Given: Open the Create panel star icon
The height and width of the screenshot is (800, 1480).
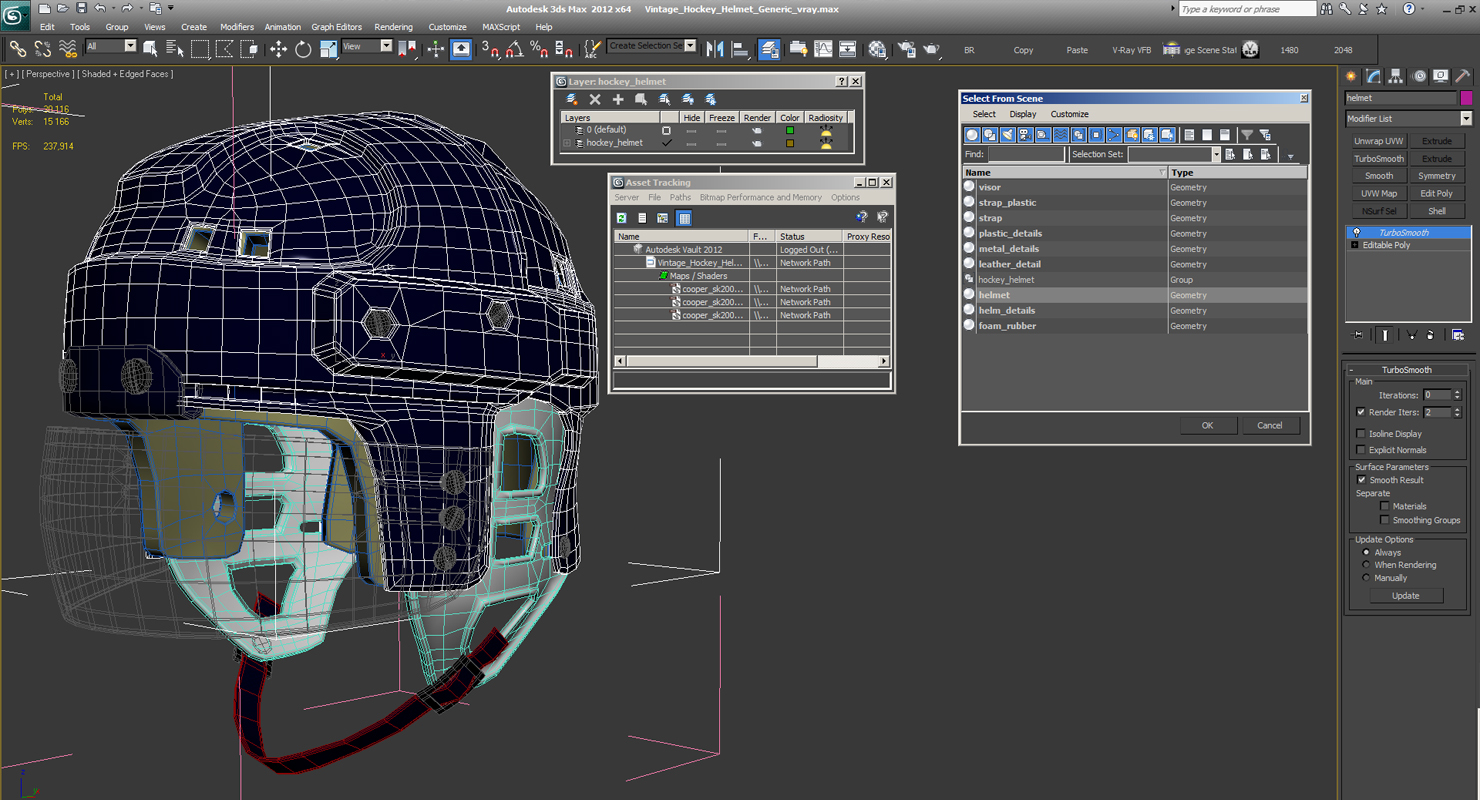Looking at the screenshot, I should coord(1351,76).
